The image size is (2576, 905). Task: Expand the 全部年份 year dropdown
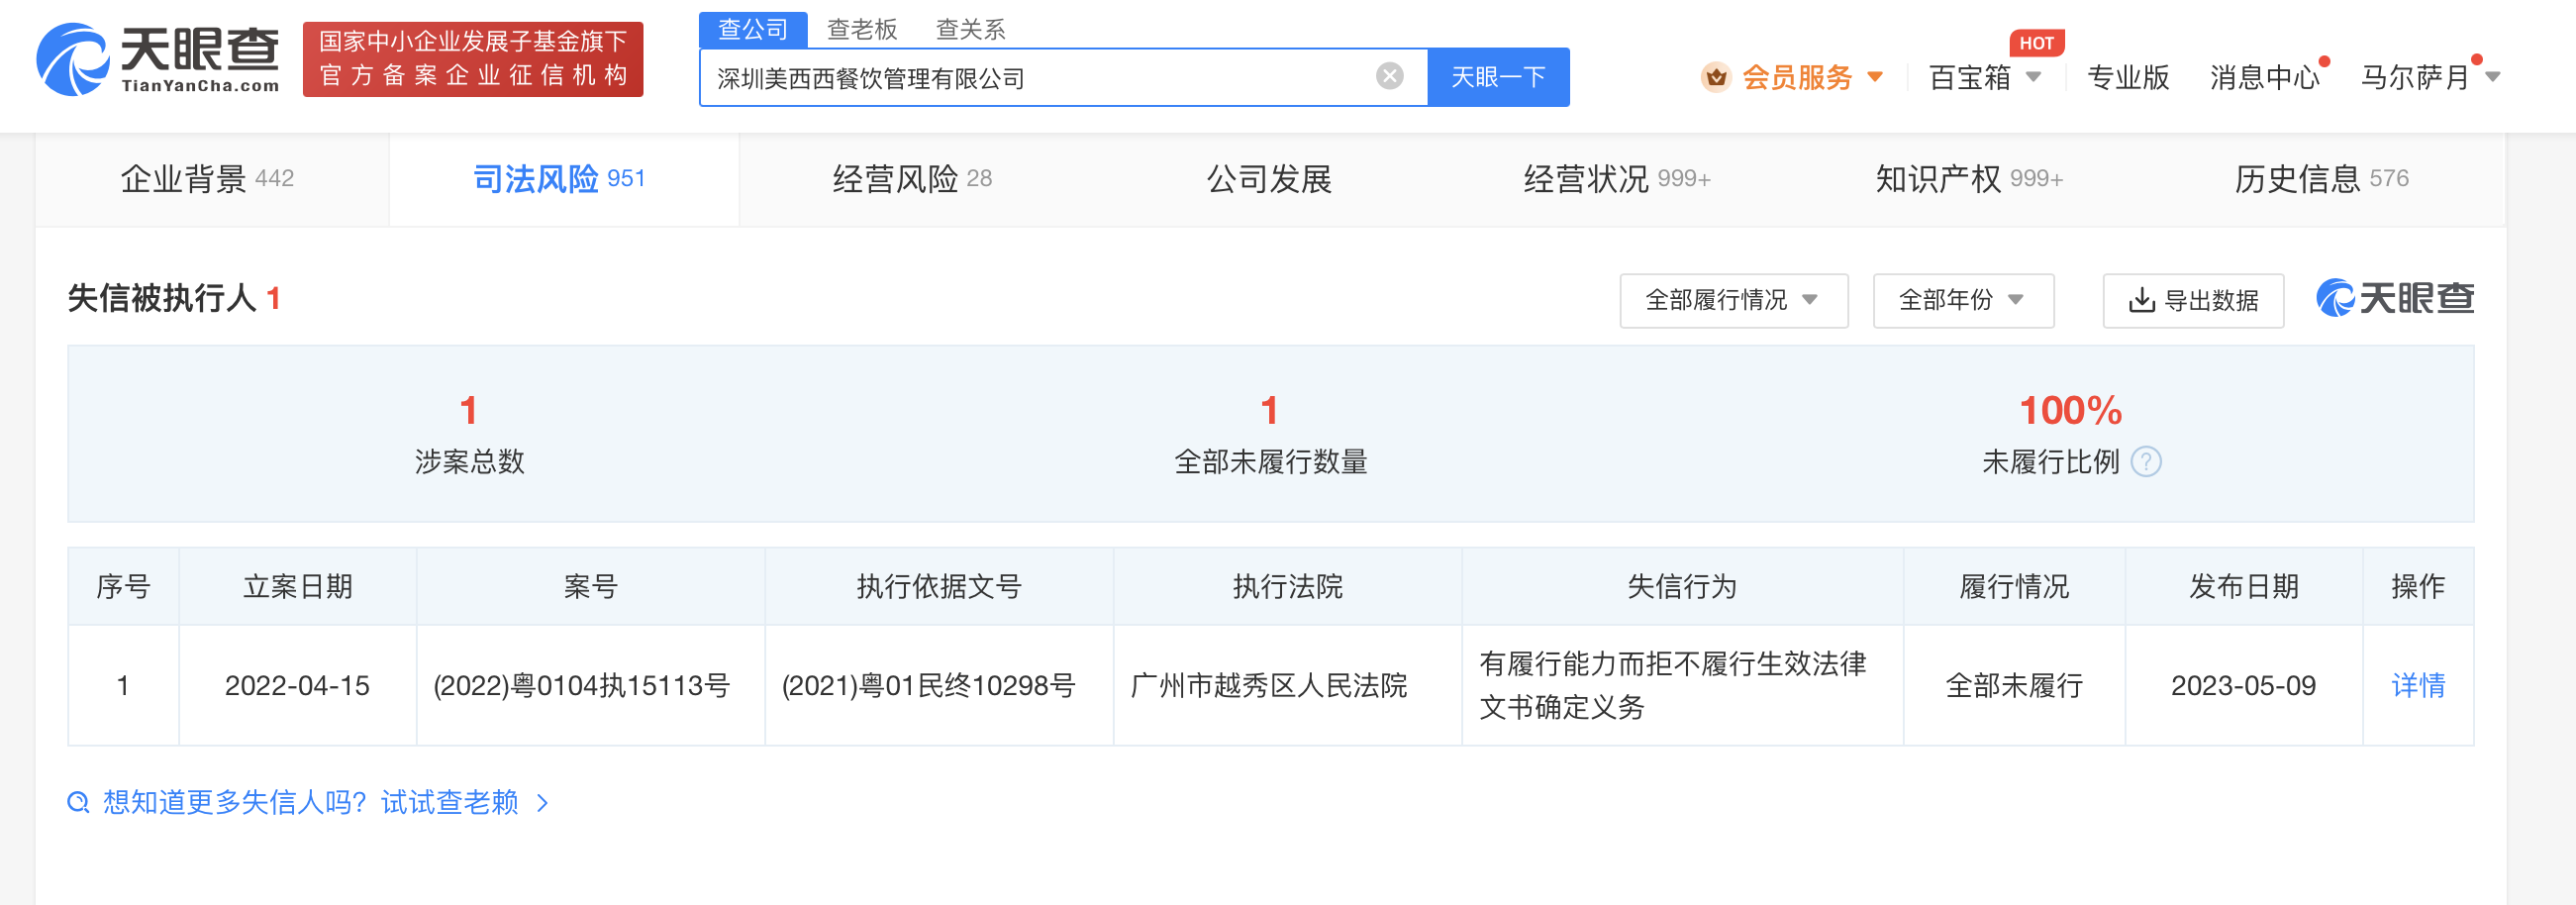1962,300
